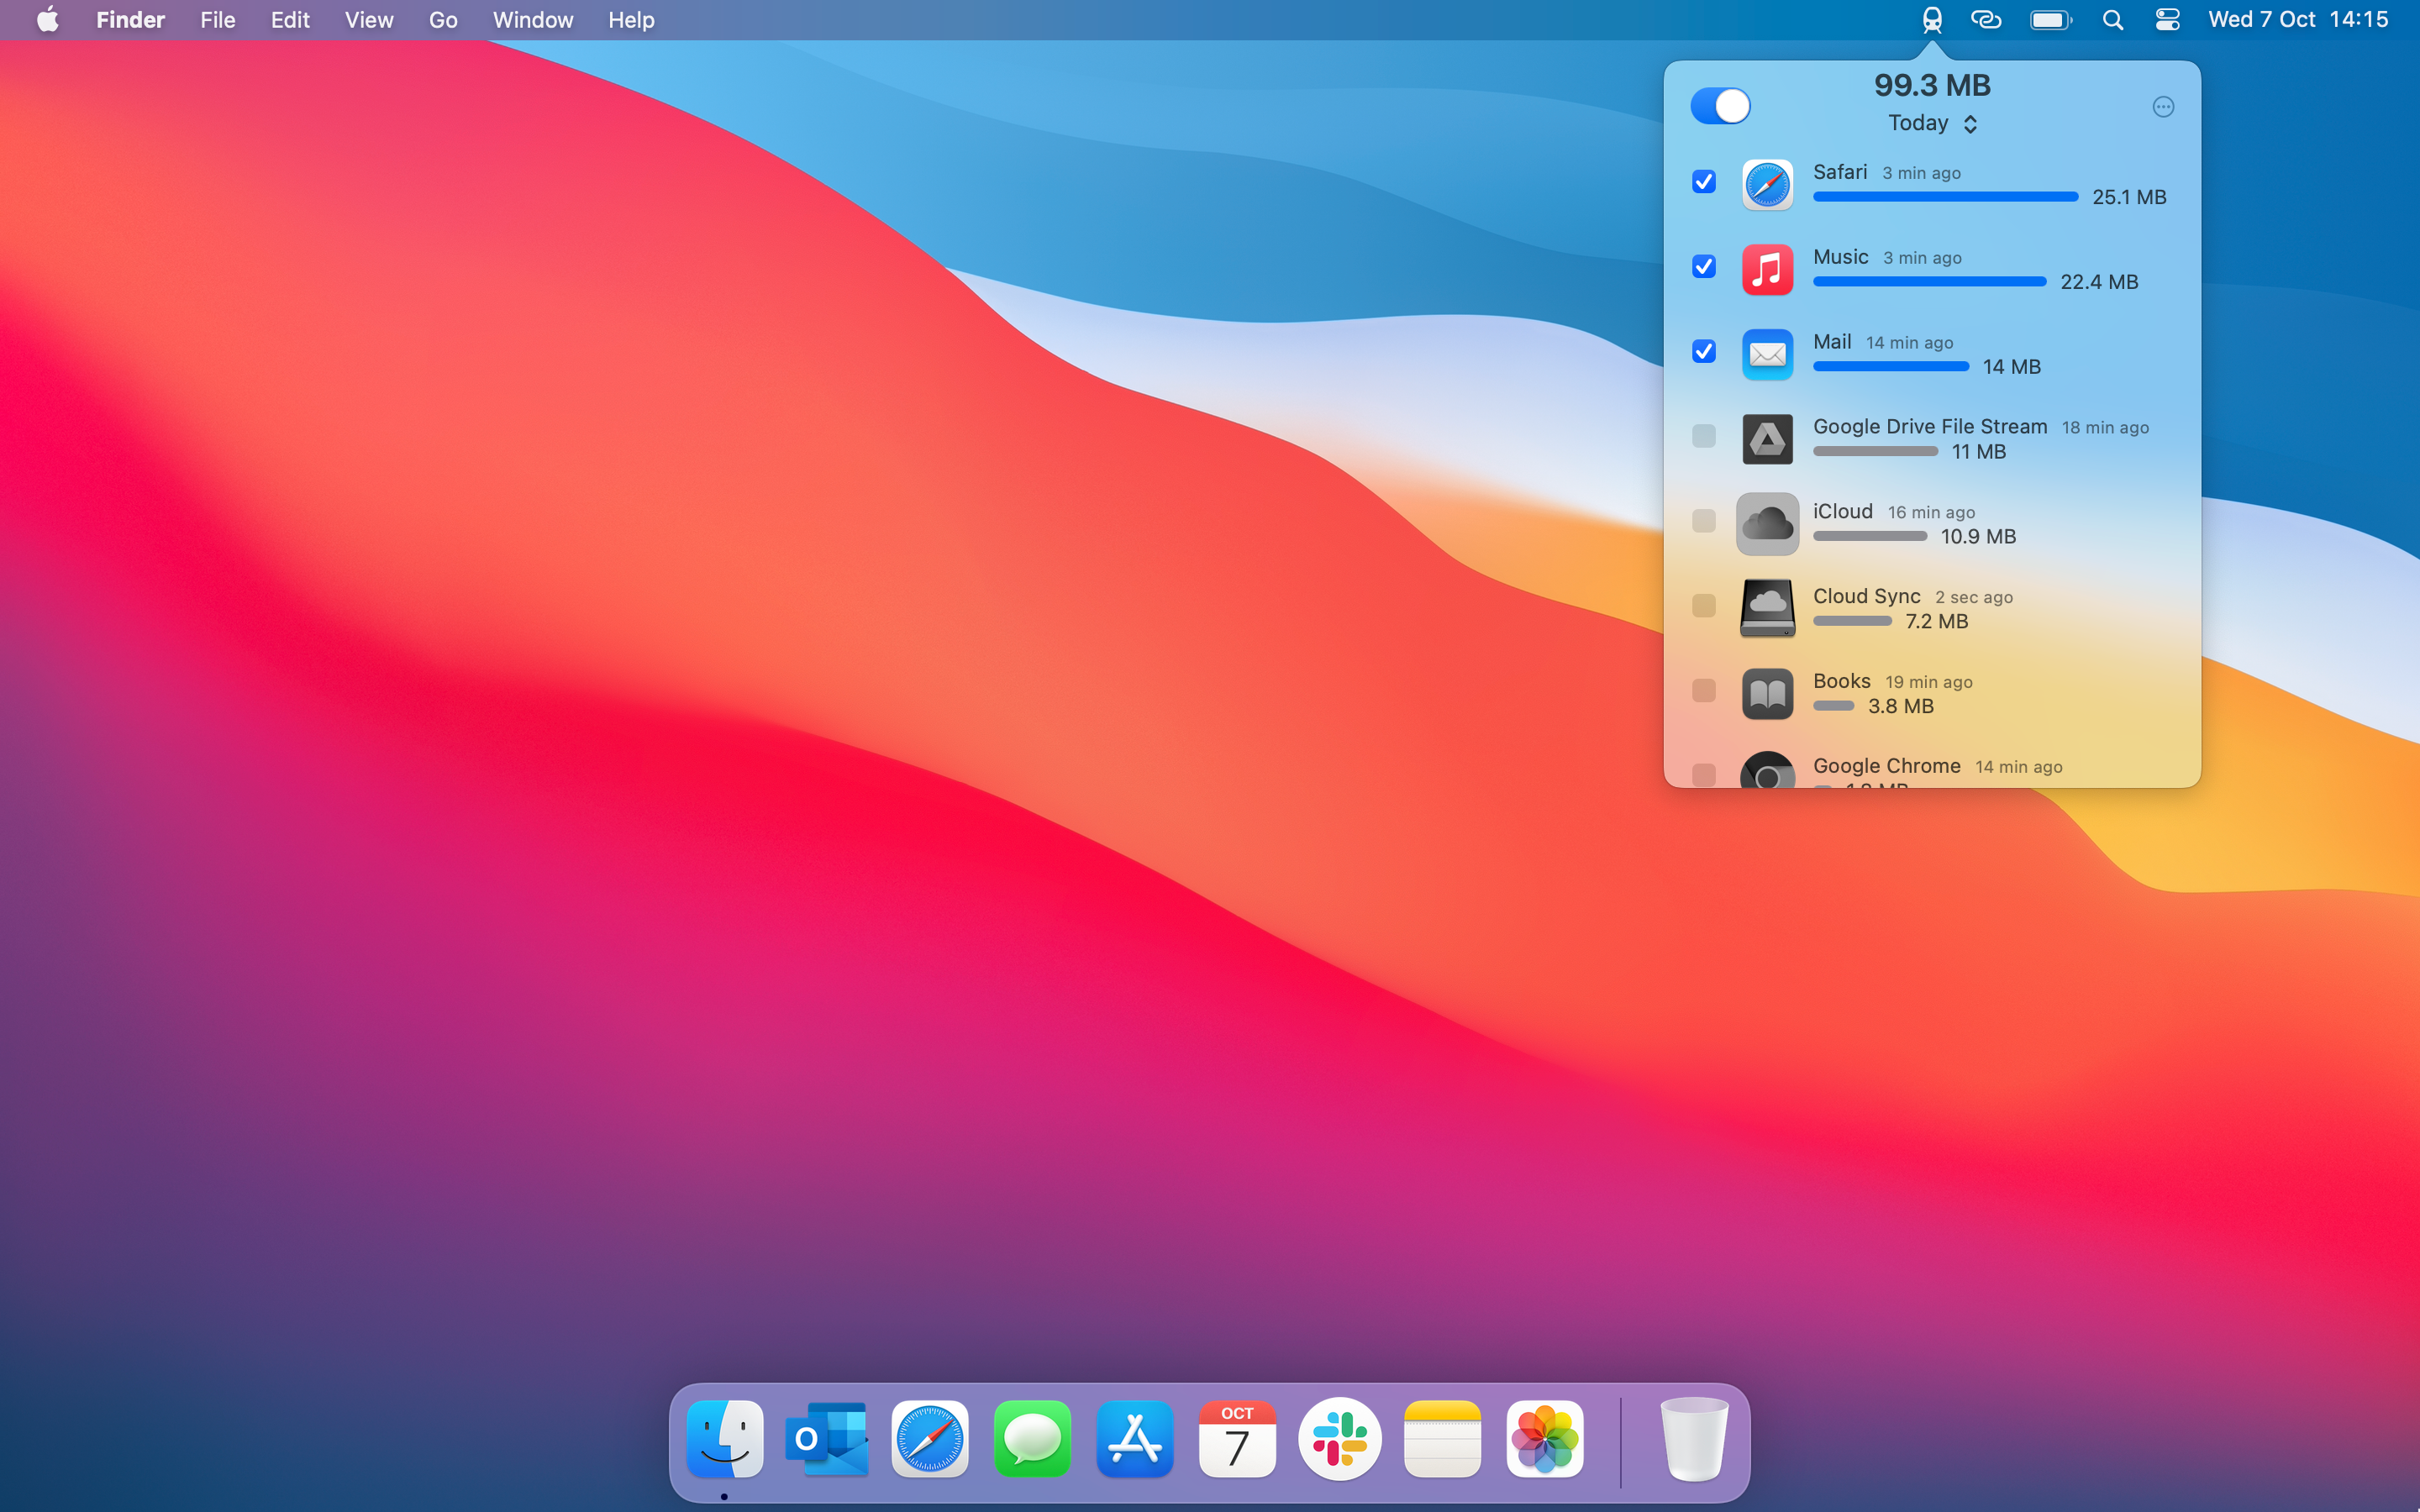This screenshot has width=2420, height=1512.
Task: Toggle the data usage monitoring switch
Action: point(1718,106)
